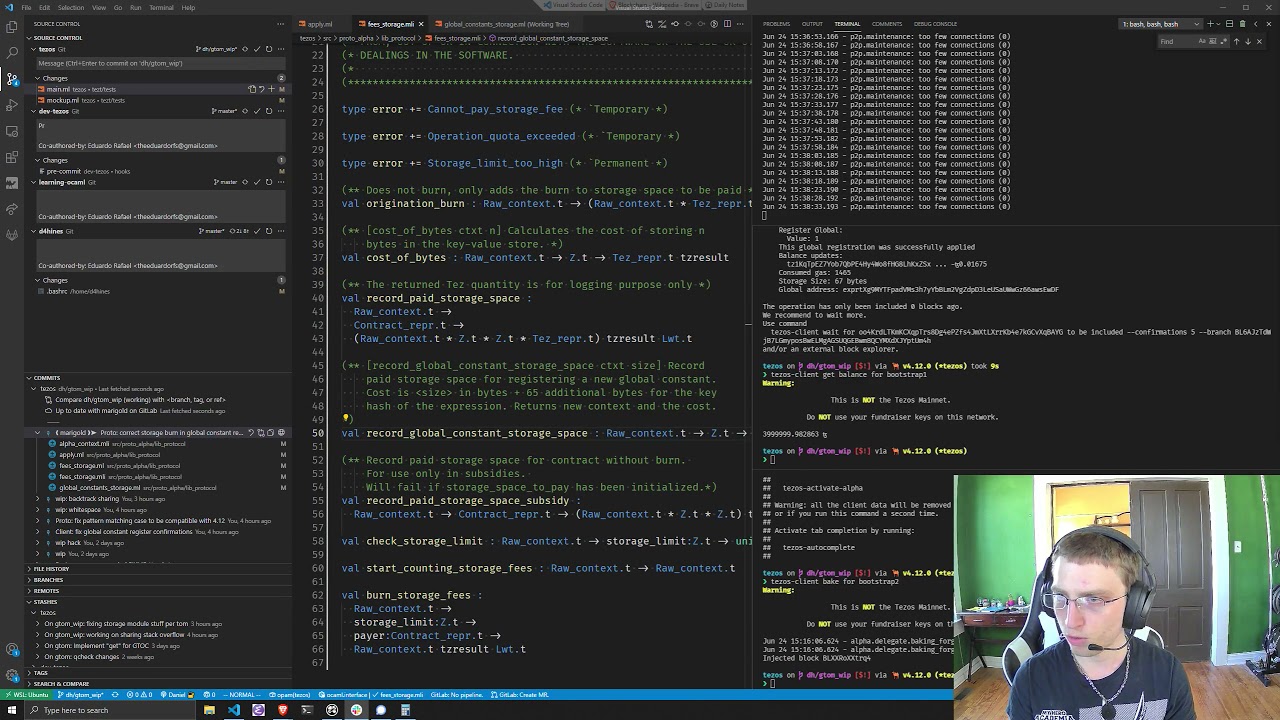Open the File menu

tap(27, 7)
